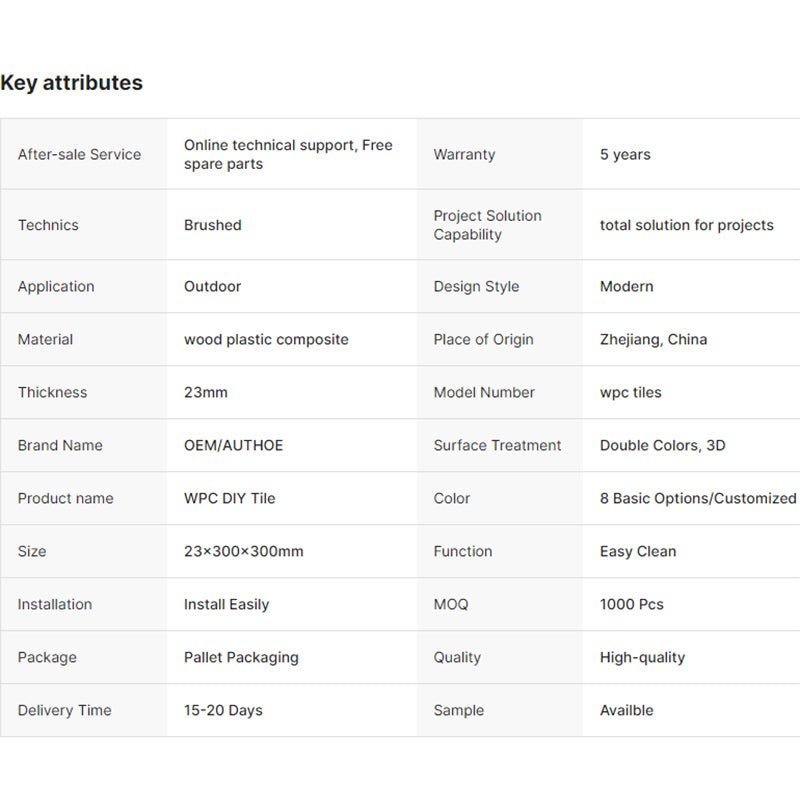This screenshot has width=800, height=800.
Task: Click the Brushed technics value
Action: coord(212,225)
